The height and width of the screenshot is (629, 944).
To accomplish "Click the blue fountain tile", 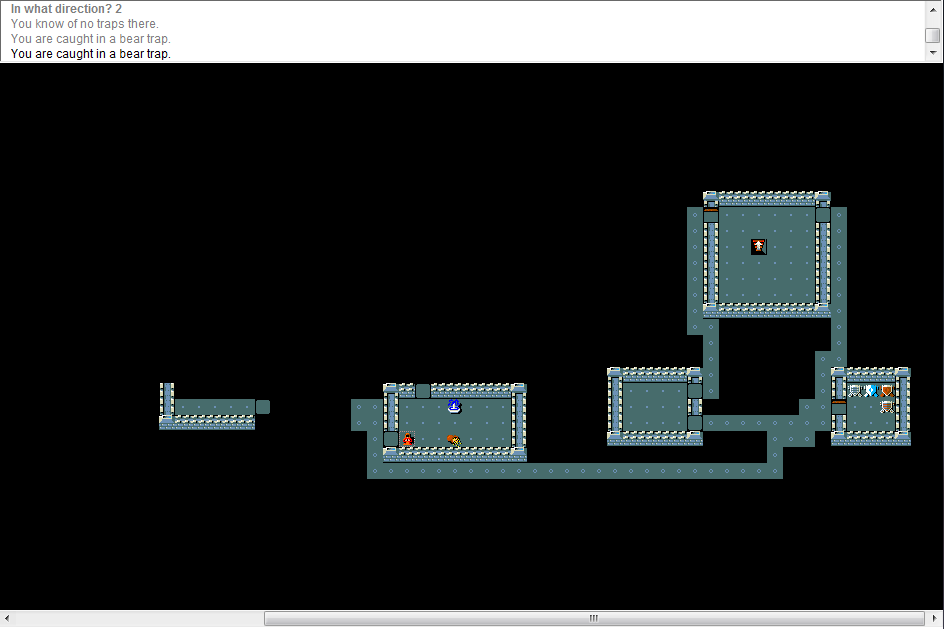I will click(x=455, y=407).
